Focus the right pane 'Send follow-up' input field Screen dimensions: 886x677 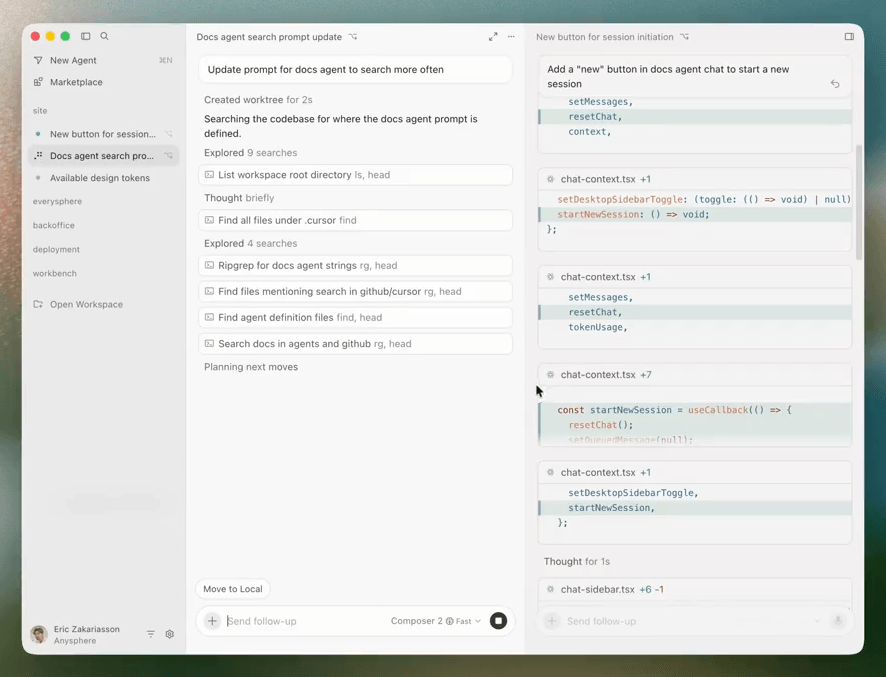[x=687, y=621]
